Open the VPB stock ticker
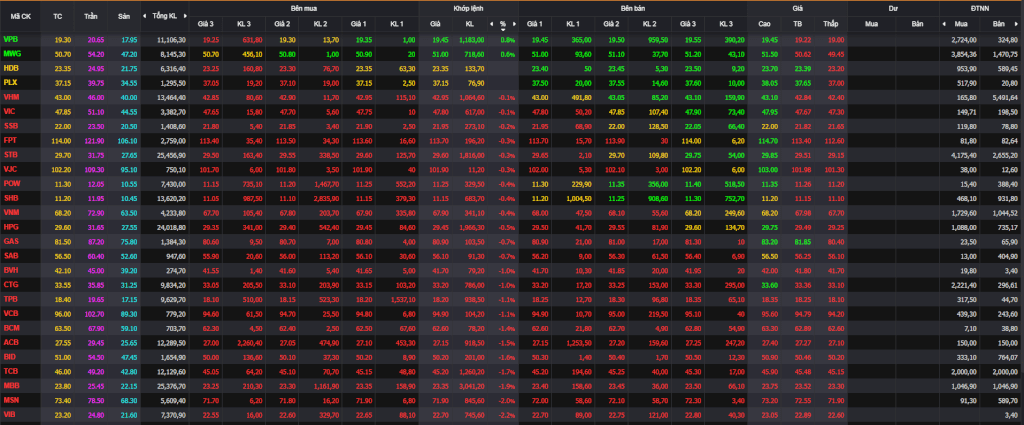This screenshot has width=1024, height=425. (10, 40)
